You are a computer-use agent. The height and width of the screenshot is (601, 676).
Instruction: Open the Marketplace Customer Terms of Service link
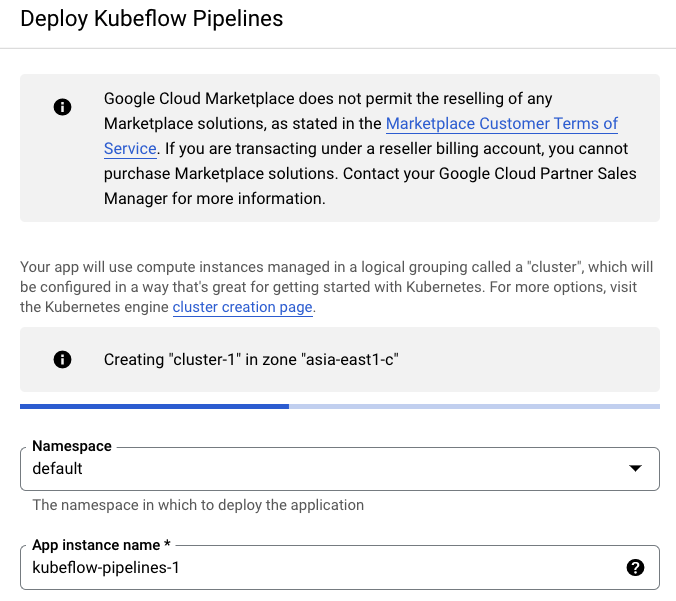point(501,124)
